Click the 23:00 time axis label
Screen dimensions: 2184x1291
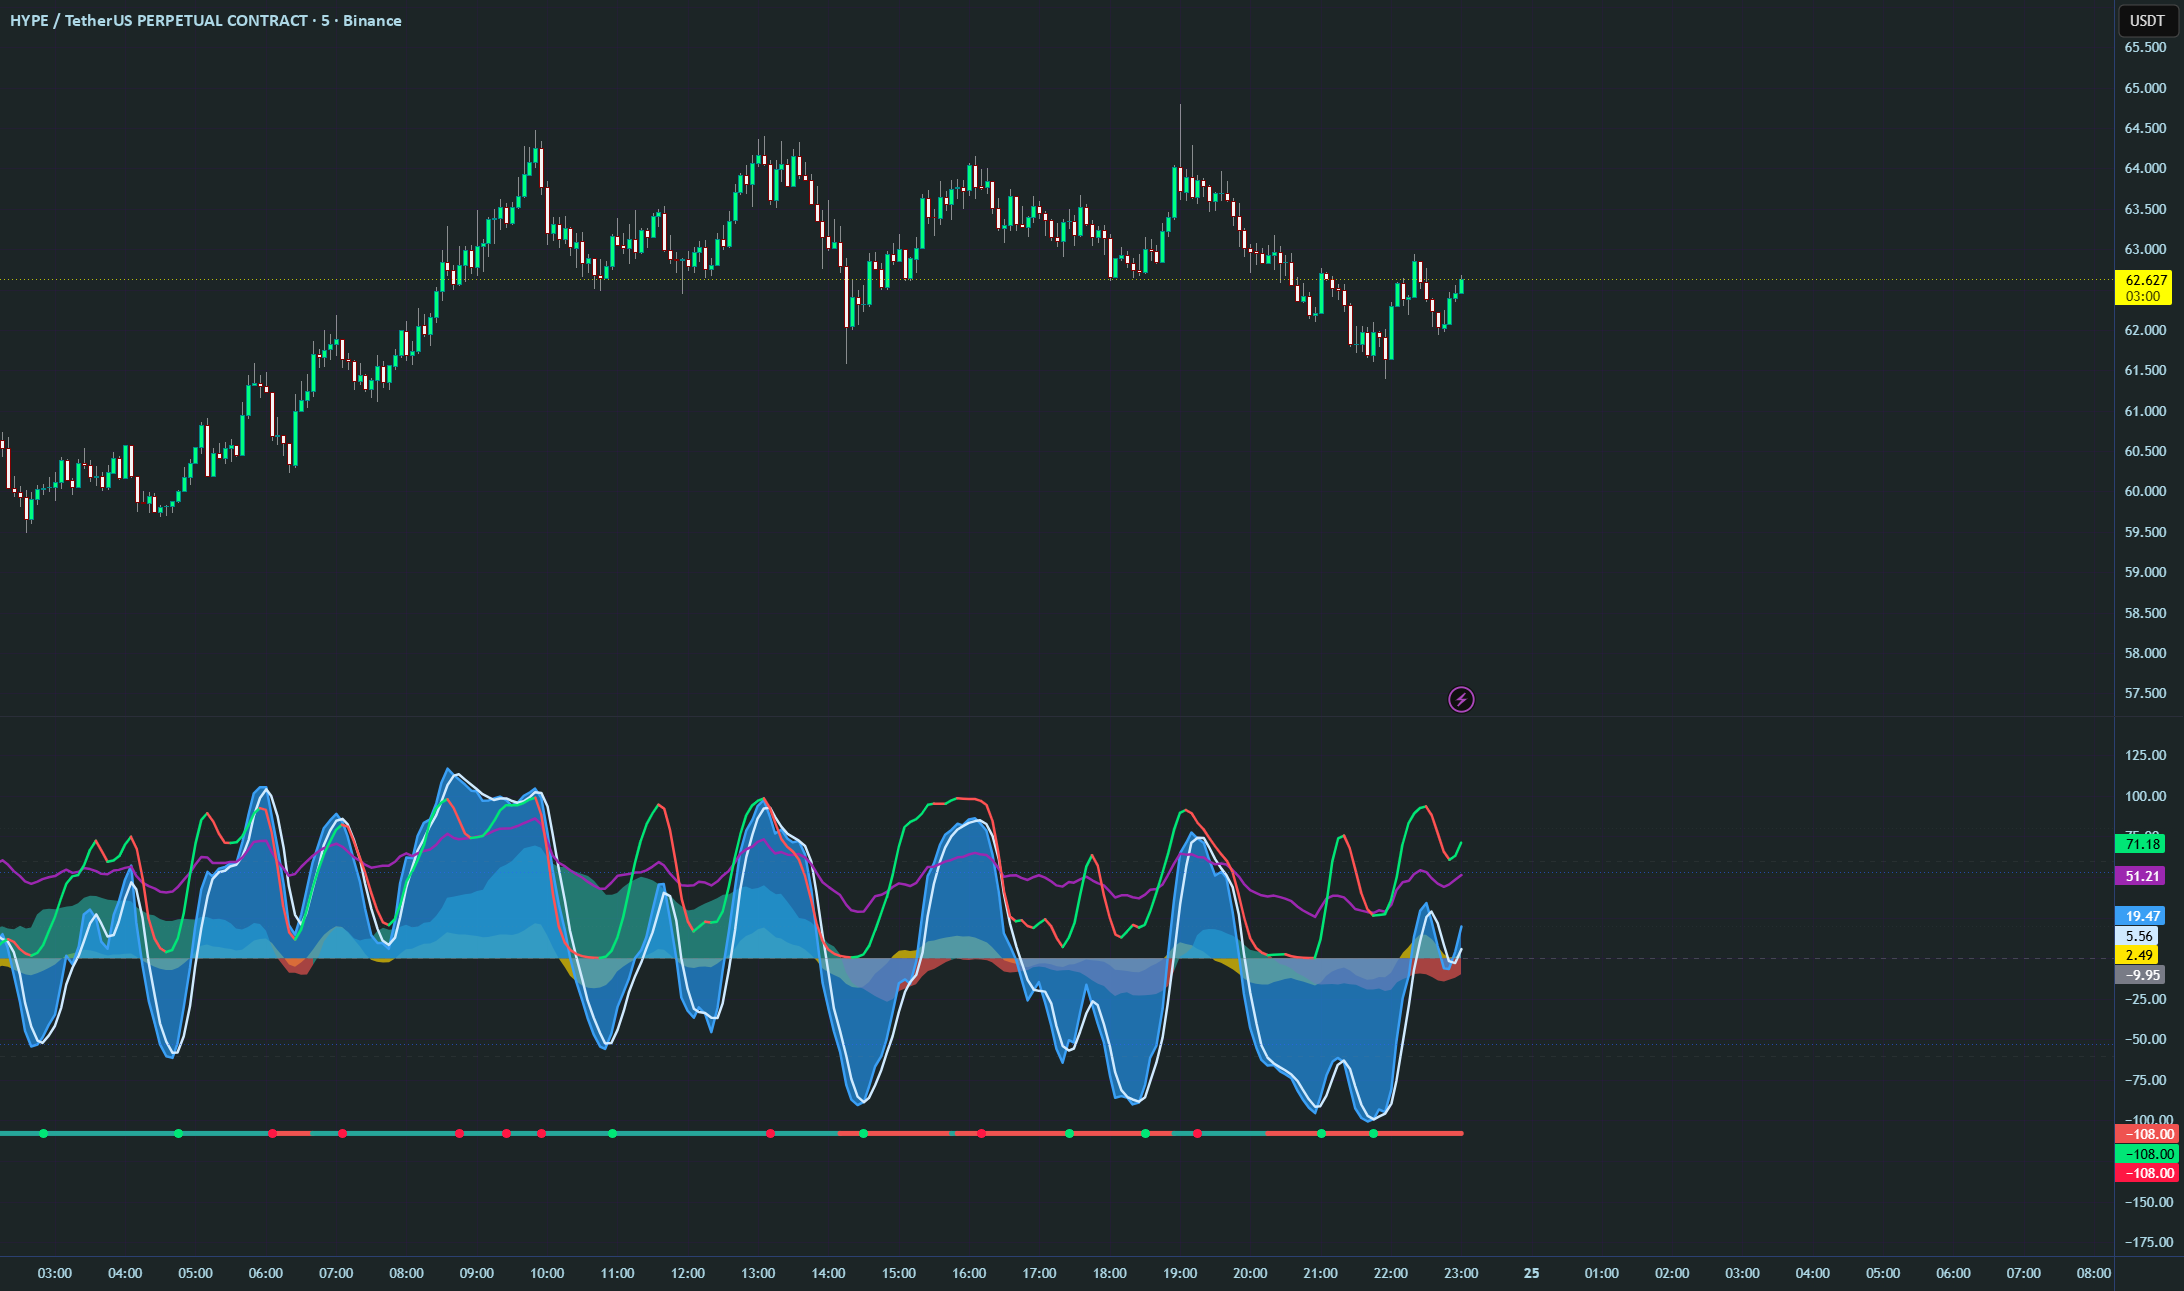(1461, 1273)
